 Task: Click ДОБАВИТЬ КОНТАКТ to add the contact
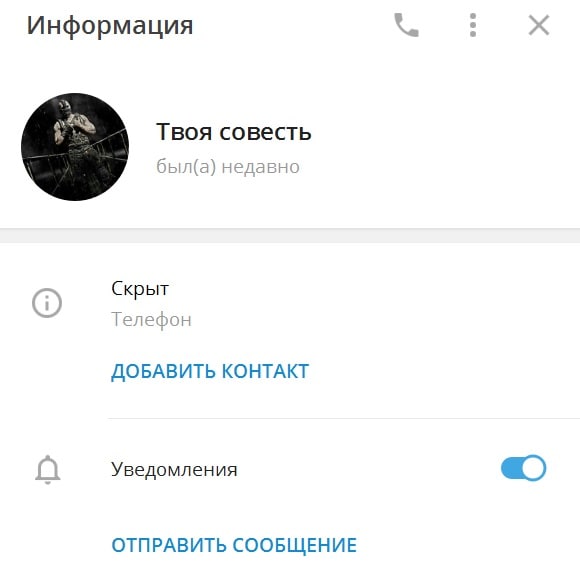point(210,372)
